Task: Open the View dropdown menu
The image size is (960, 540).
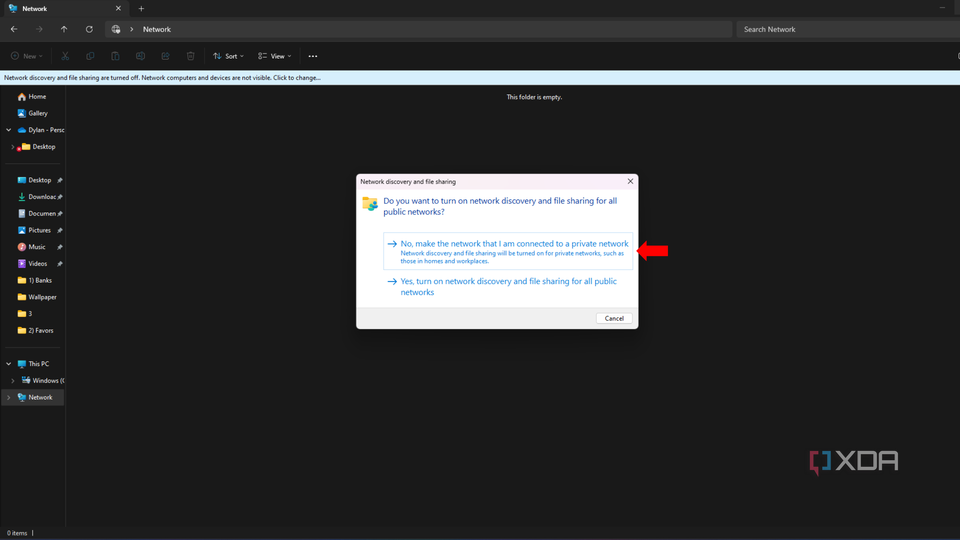Action: (275, 56)
